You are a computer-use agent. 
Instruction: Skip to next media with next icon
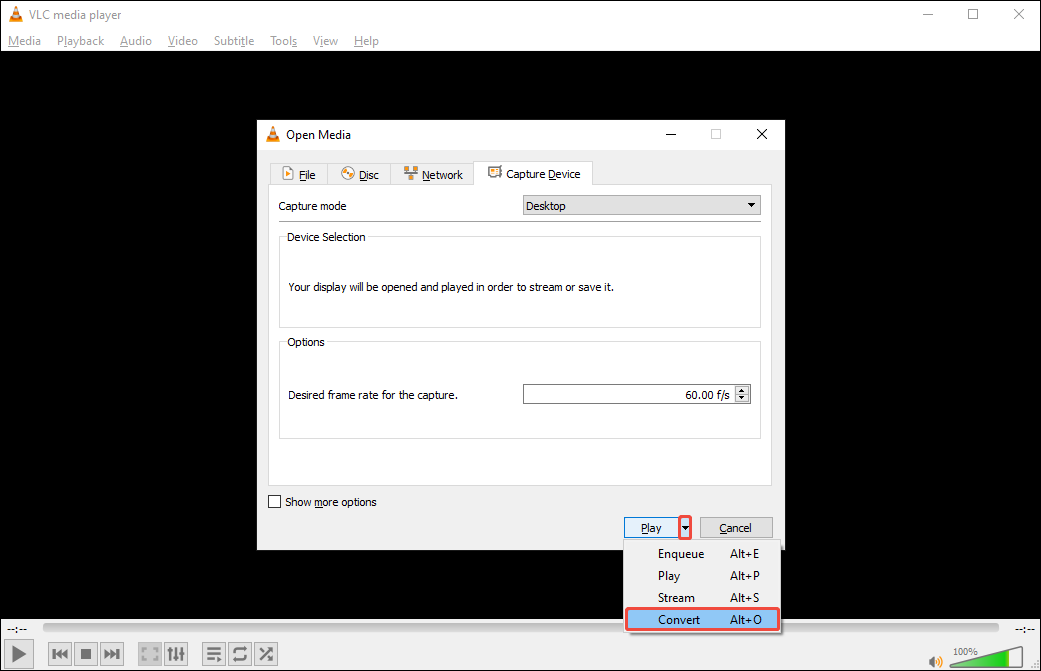click(x=111, y=653)
